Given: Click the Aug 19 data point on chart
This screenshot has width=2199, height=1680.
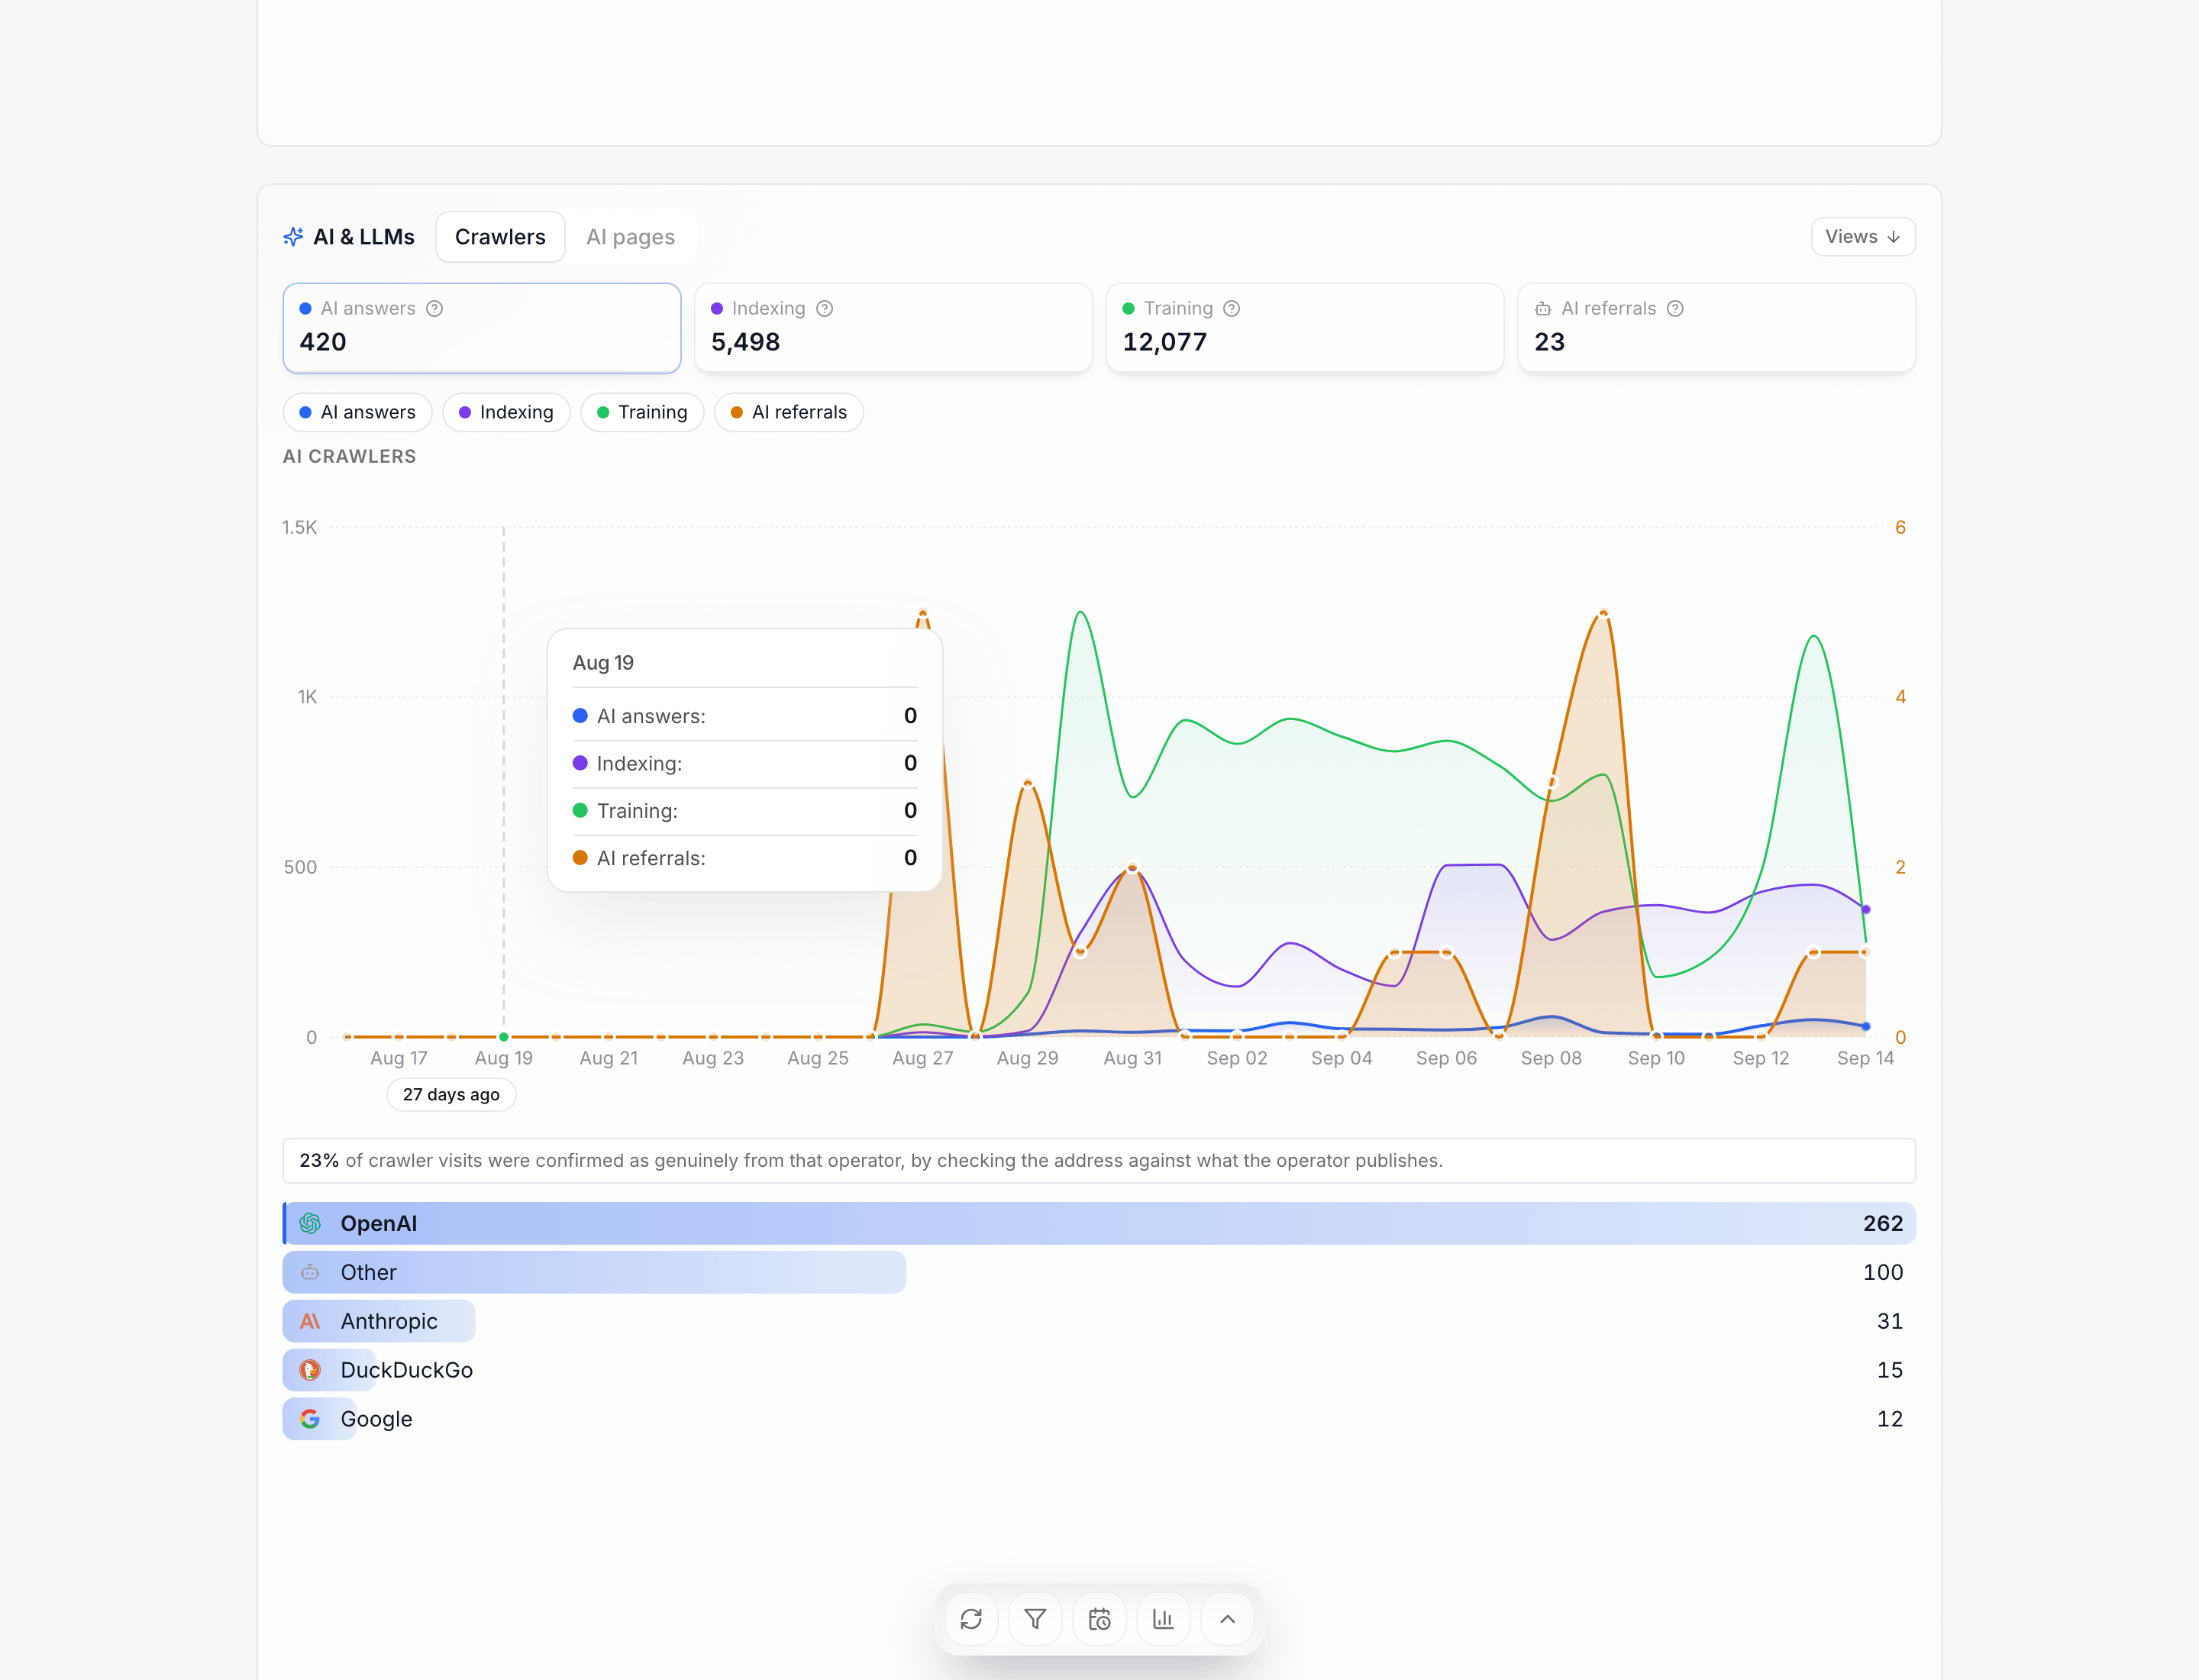Looking at the screenshot, I should 504,1037.
